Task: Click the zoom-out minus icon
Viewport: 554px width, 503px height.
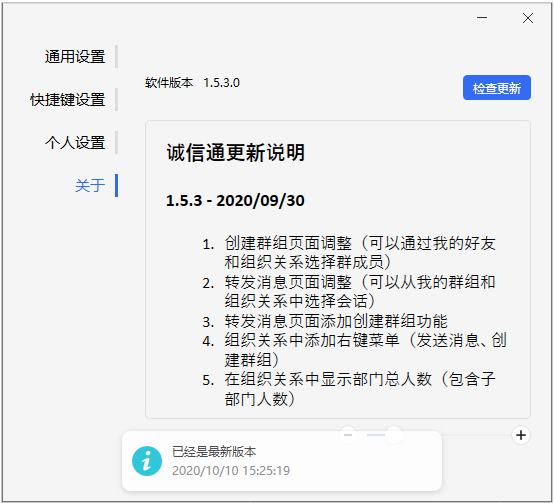Action: point(348,435)
